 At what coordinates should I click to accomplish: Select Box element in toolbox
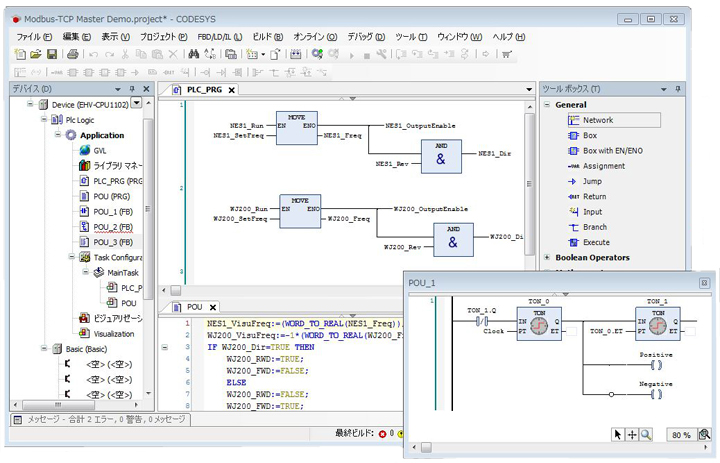[x=583, y=136]
